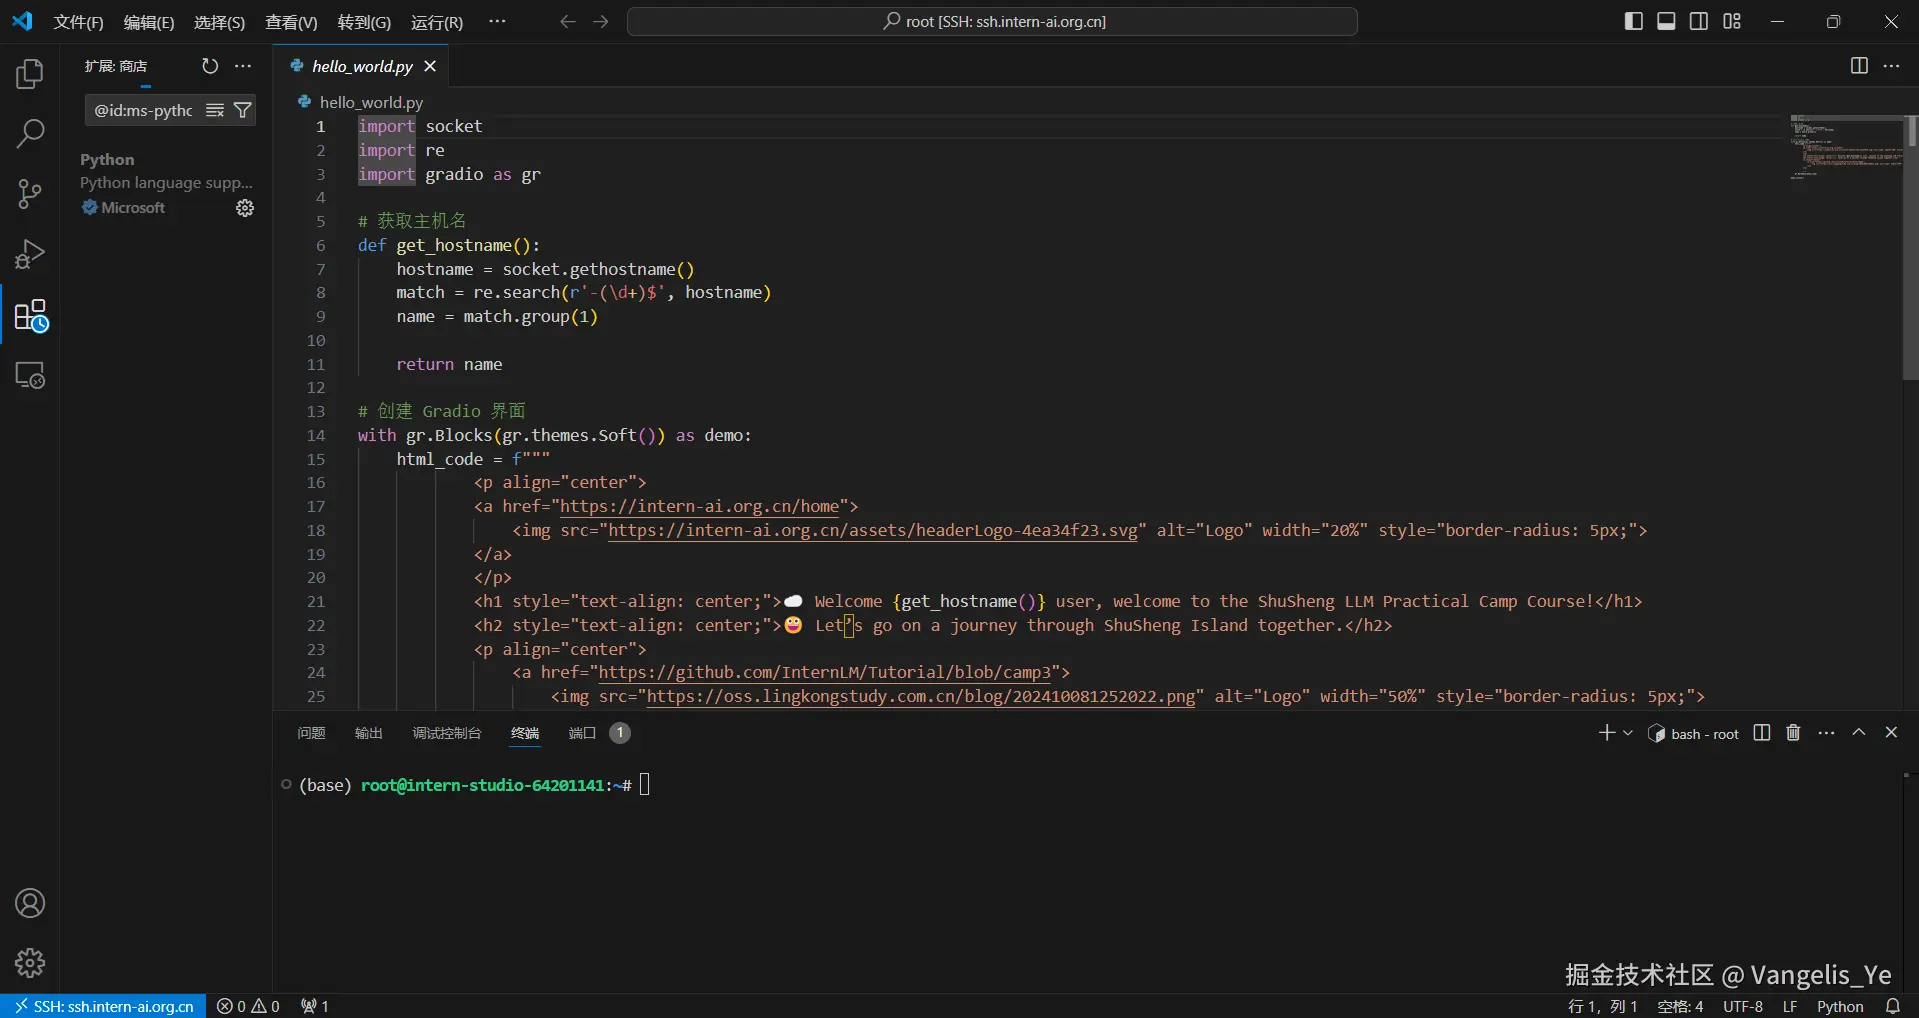Screen dimensions: 1919x1018
Task: Change the UTF-8 file encoding
Action: pos(1743,1006)
